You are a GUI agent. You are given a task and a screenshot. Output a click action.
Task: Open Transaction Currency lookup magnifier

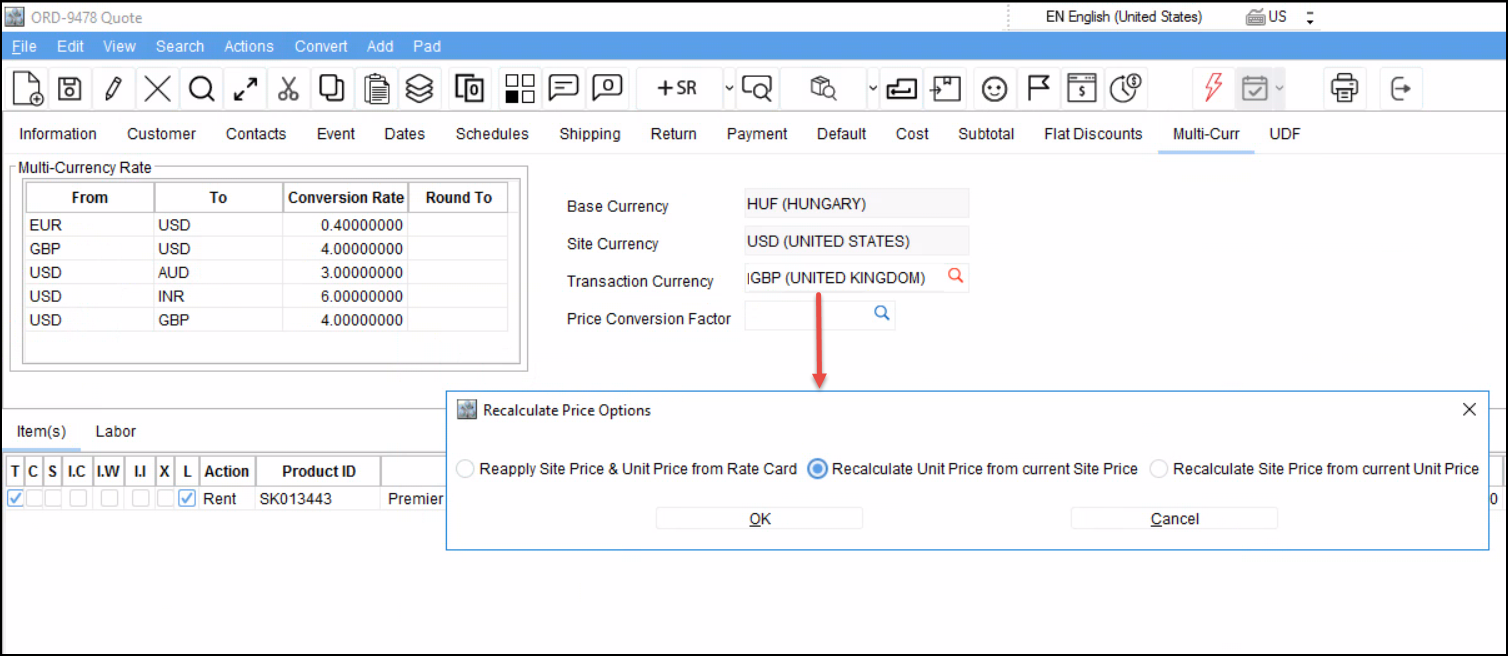pos(955,277)
